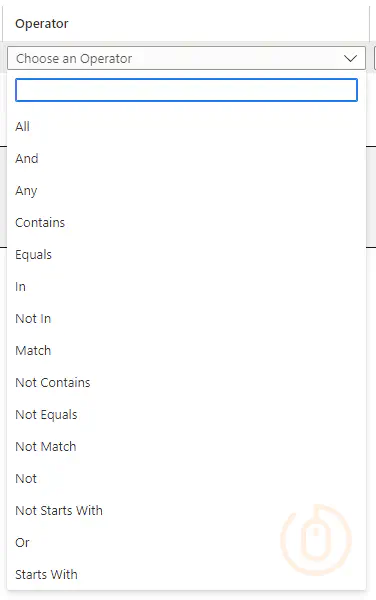Click the dropdown chevron arrow icon

(350, 59)
